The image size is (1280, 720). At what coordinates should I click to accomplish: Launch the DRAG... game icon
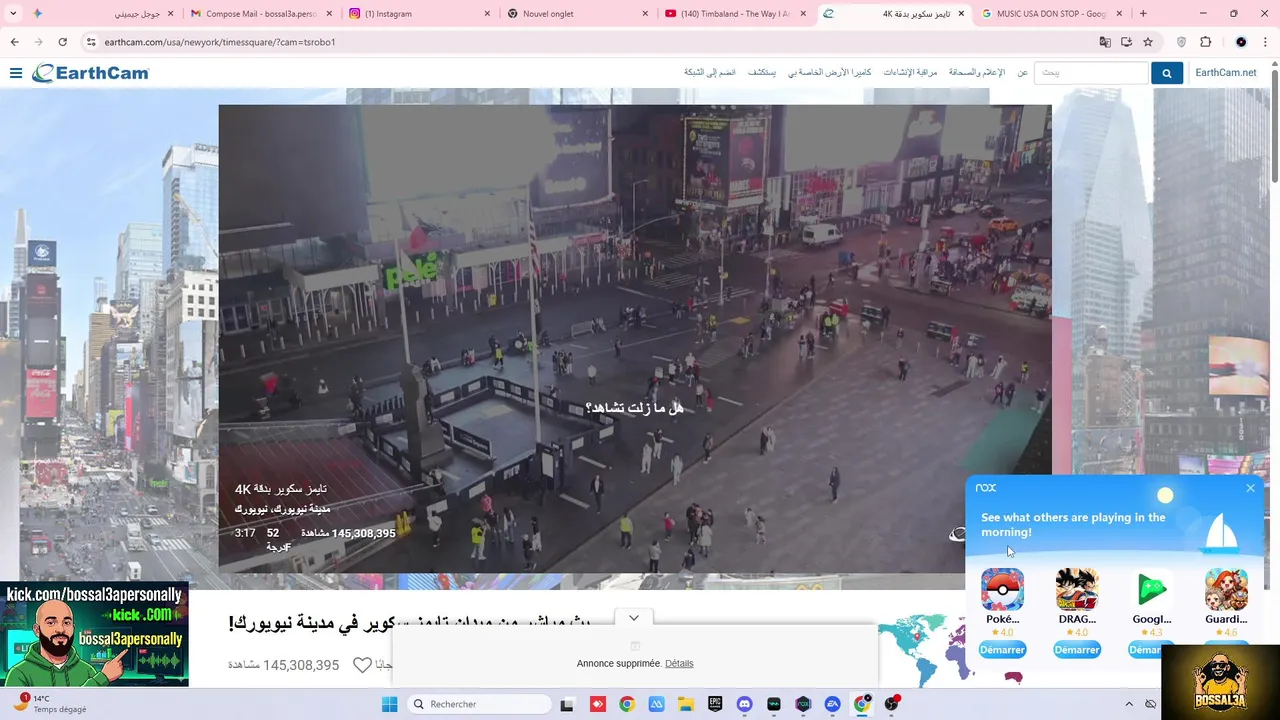(x=1077, y=589)
